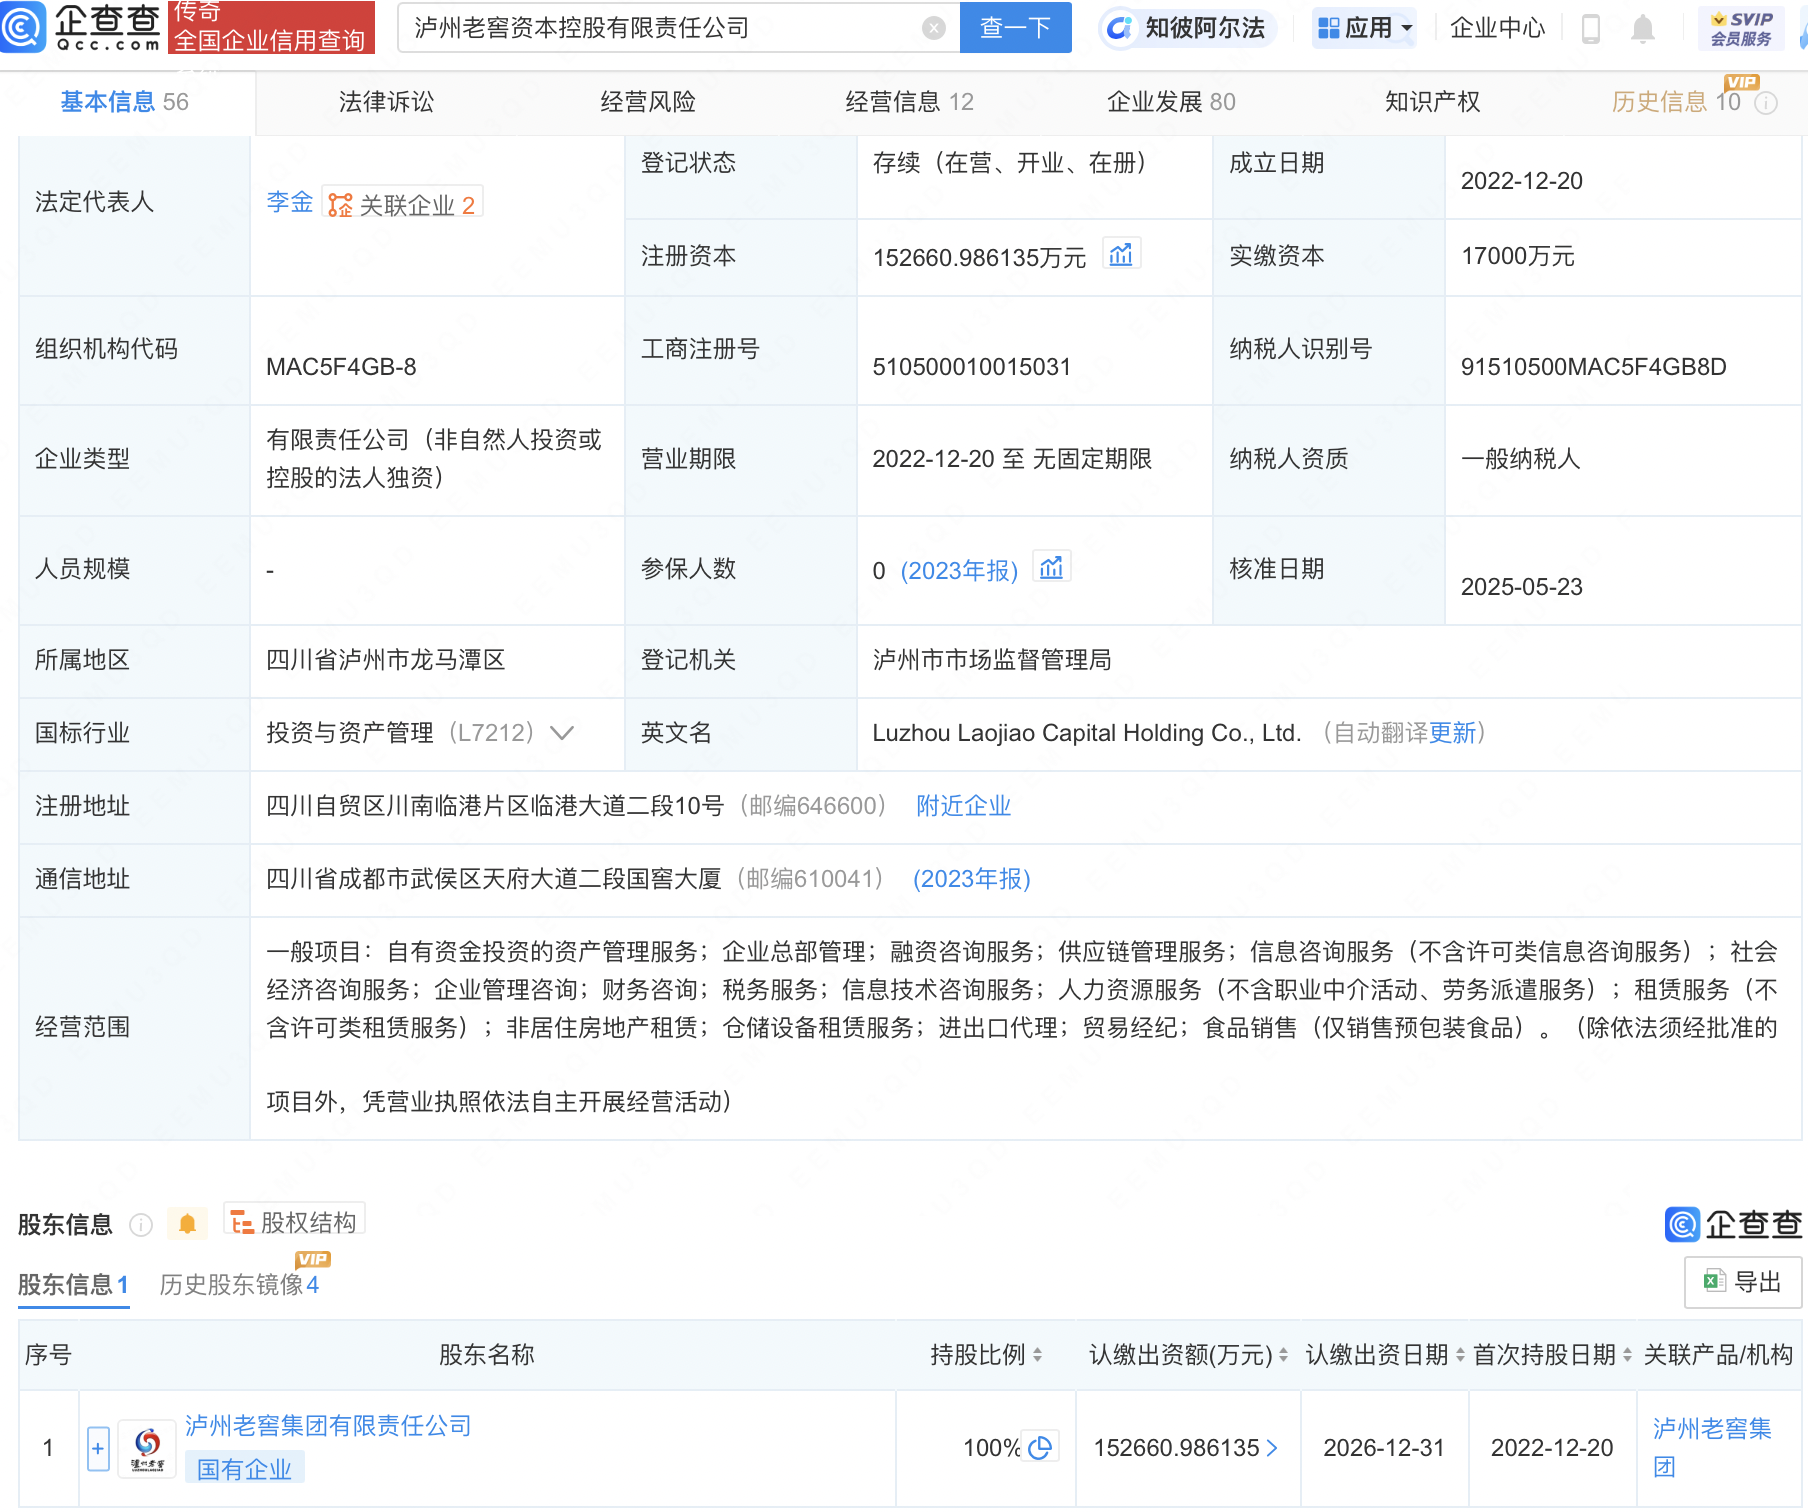Screen dimensions: 1808x1512
Task: Select 泸州市市场监督管理局 text
Action: 992,660
